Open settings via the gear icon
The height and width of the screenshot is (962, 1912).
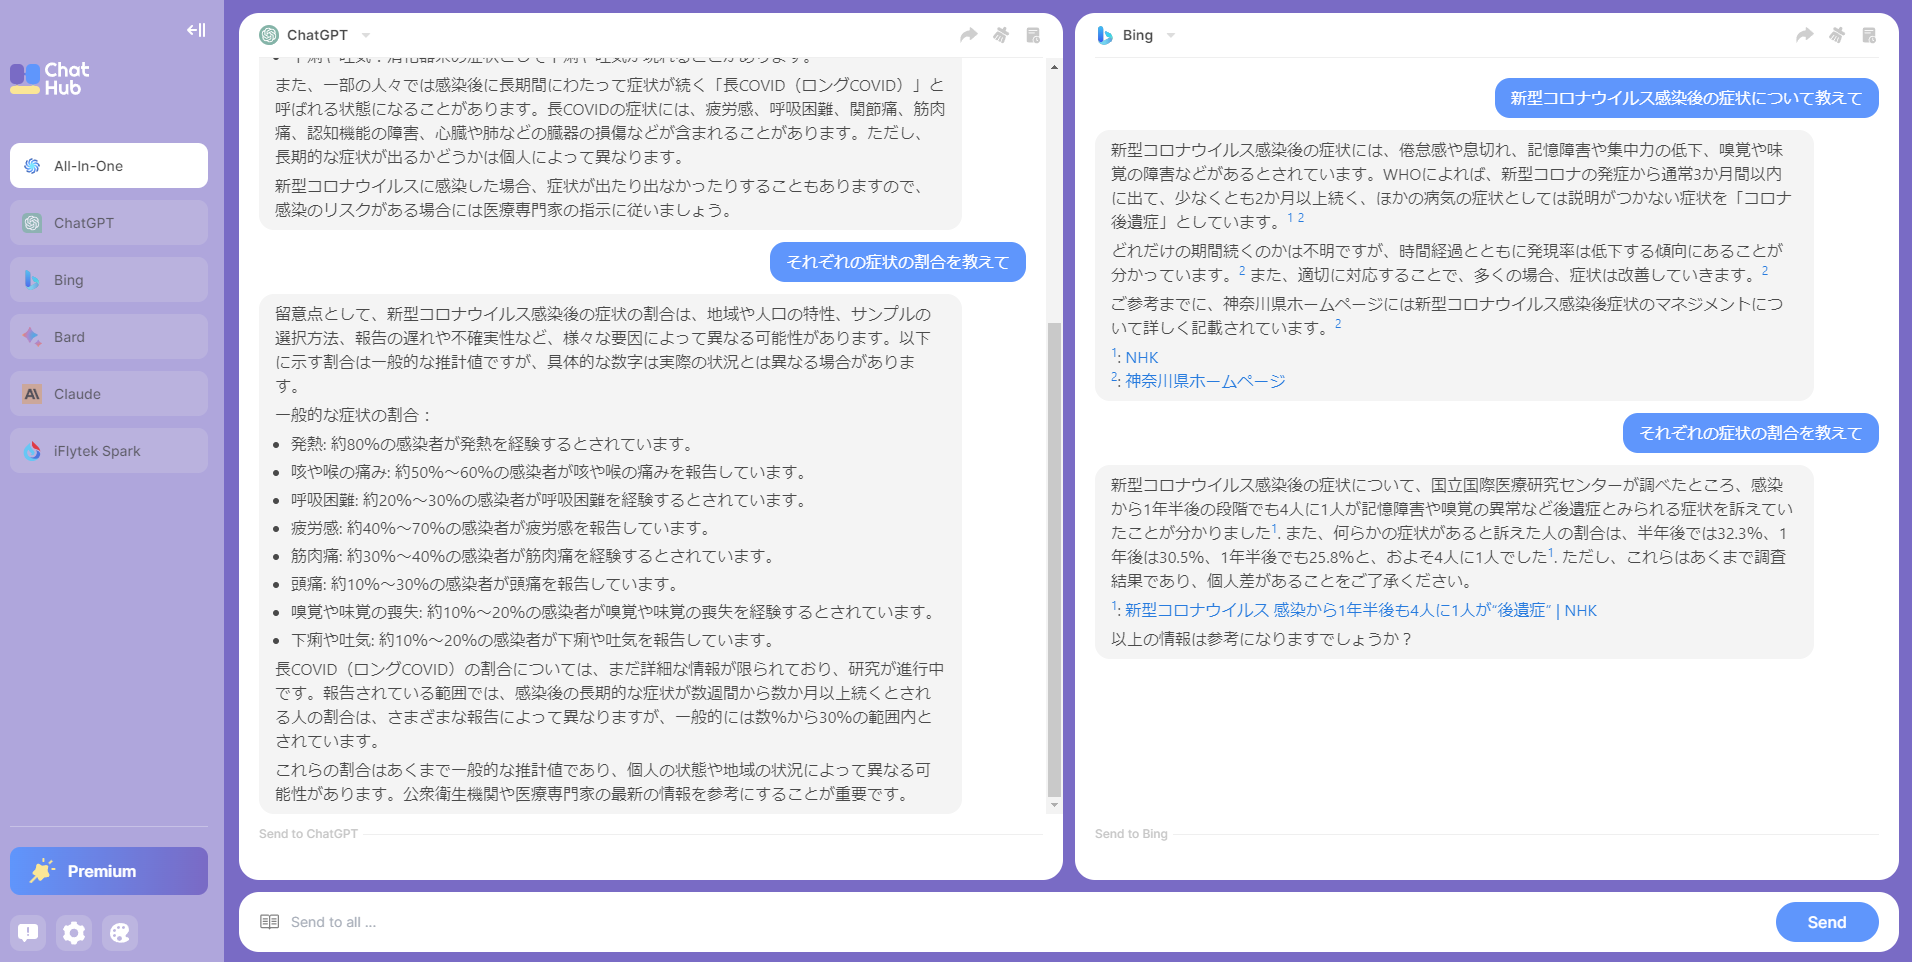click(74, 933)
